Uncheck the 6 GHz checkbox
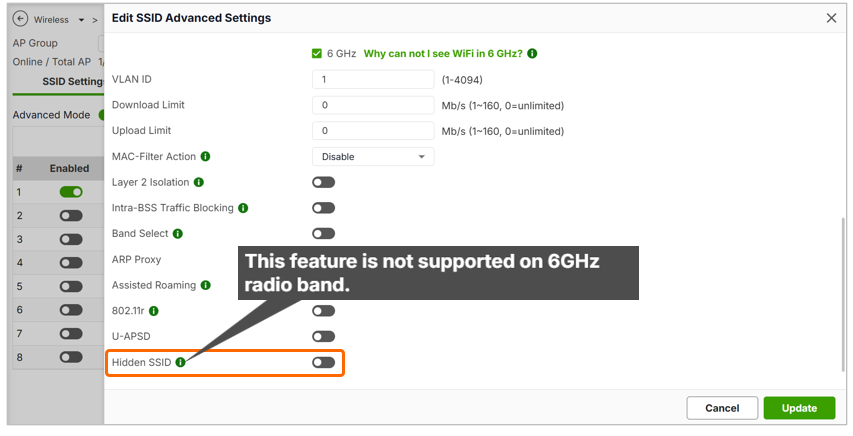 (317, 53)
